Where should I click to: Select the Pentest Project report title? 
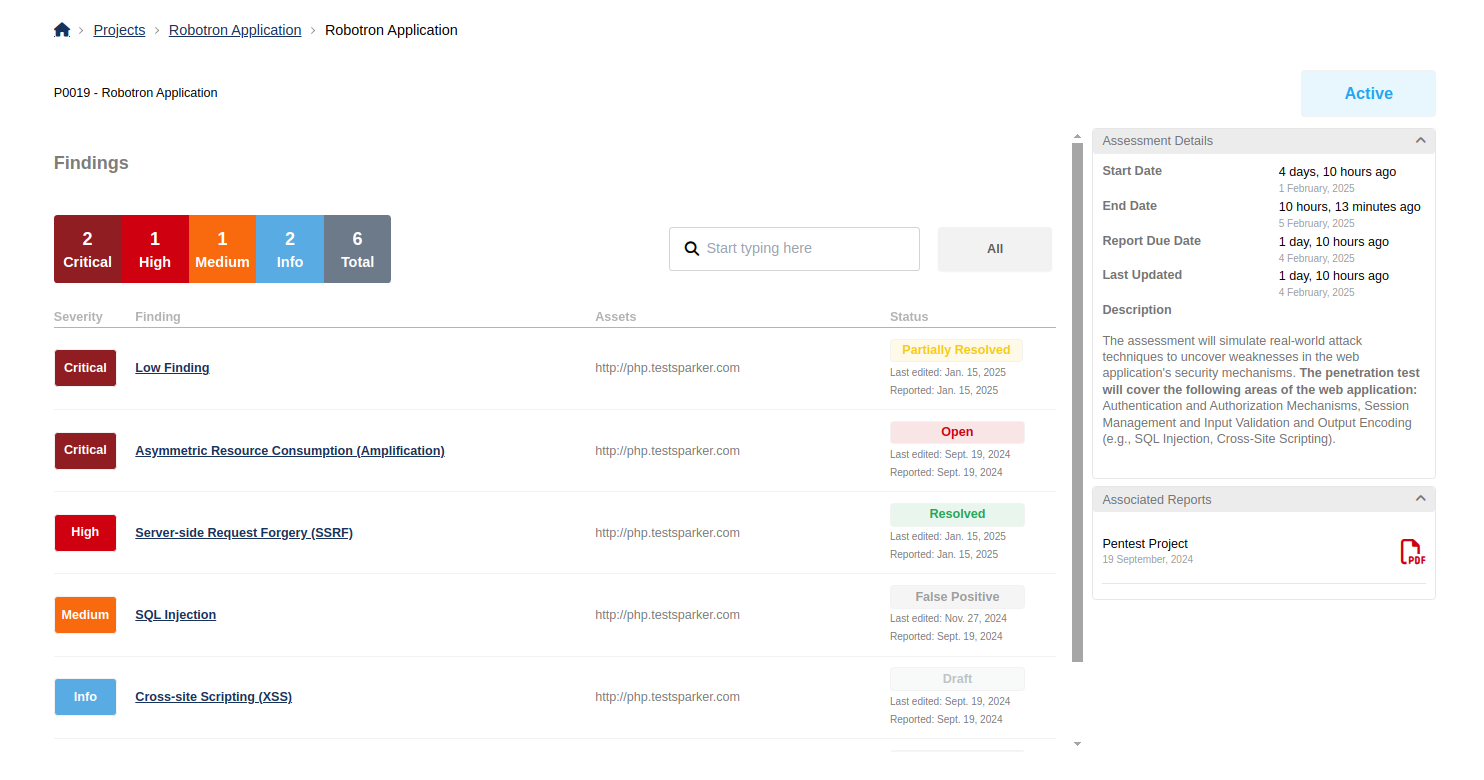click(x=1145, y=544)
